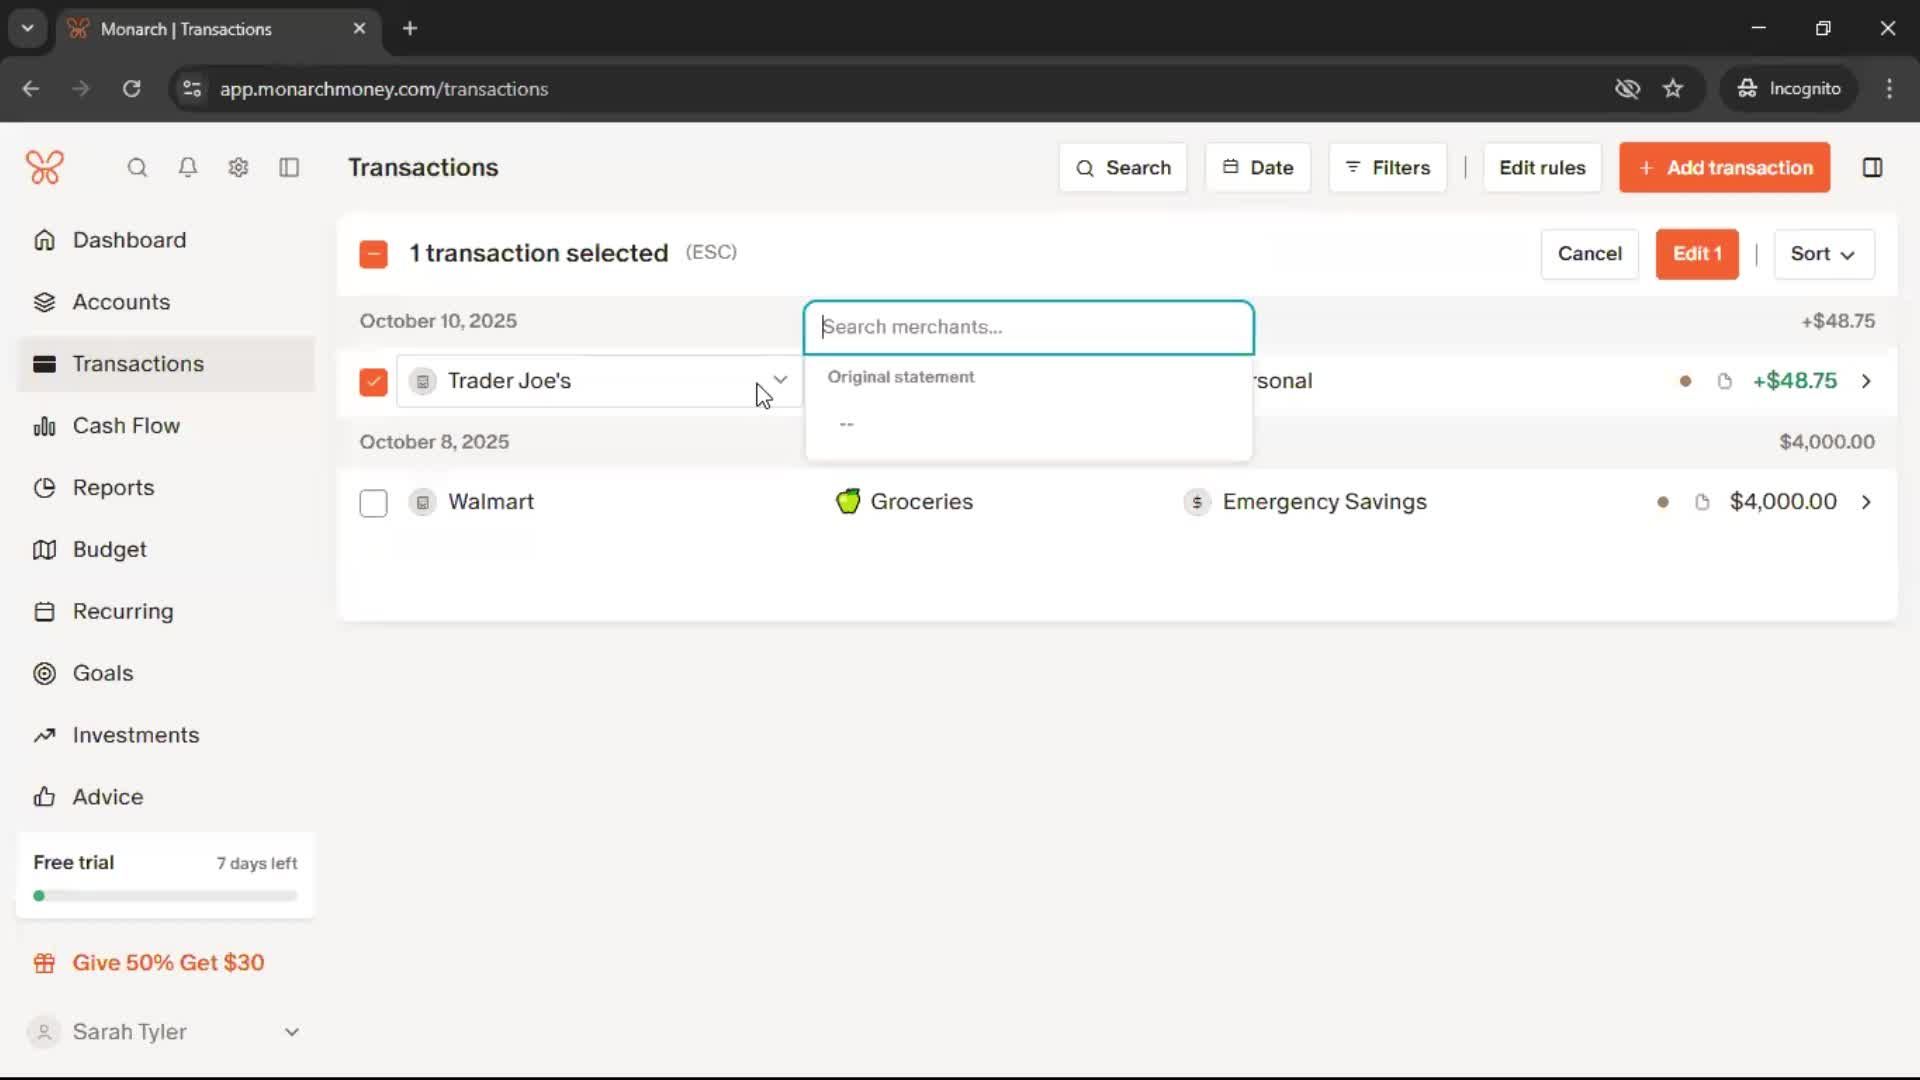
Task: Open settings gear icon in sidebar
Action: [x=238, y=168]
